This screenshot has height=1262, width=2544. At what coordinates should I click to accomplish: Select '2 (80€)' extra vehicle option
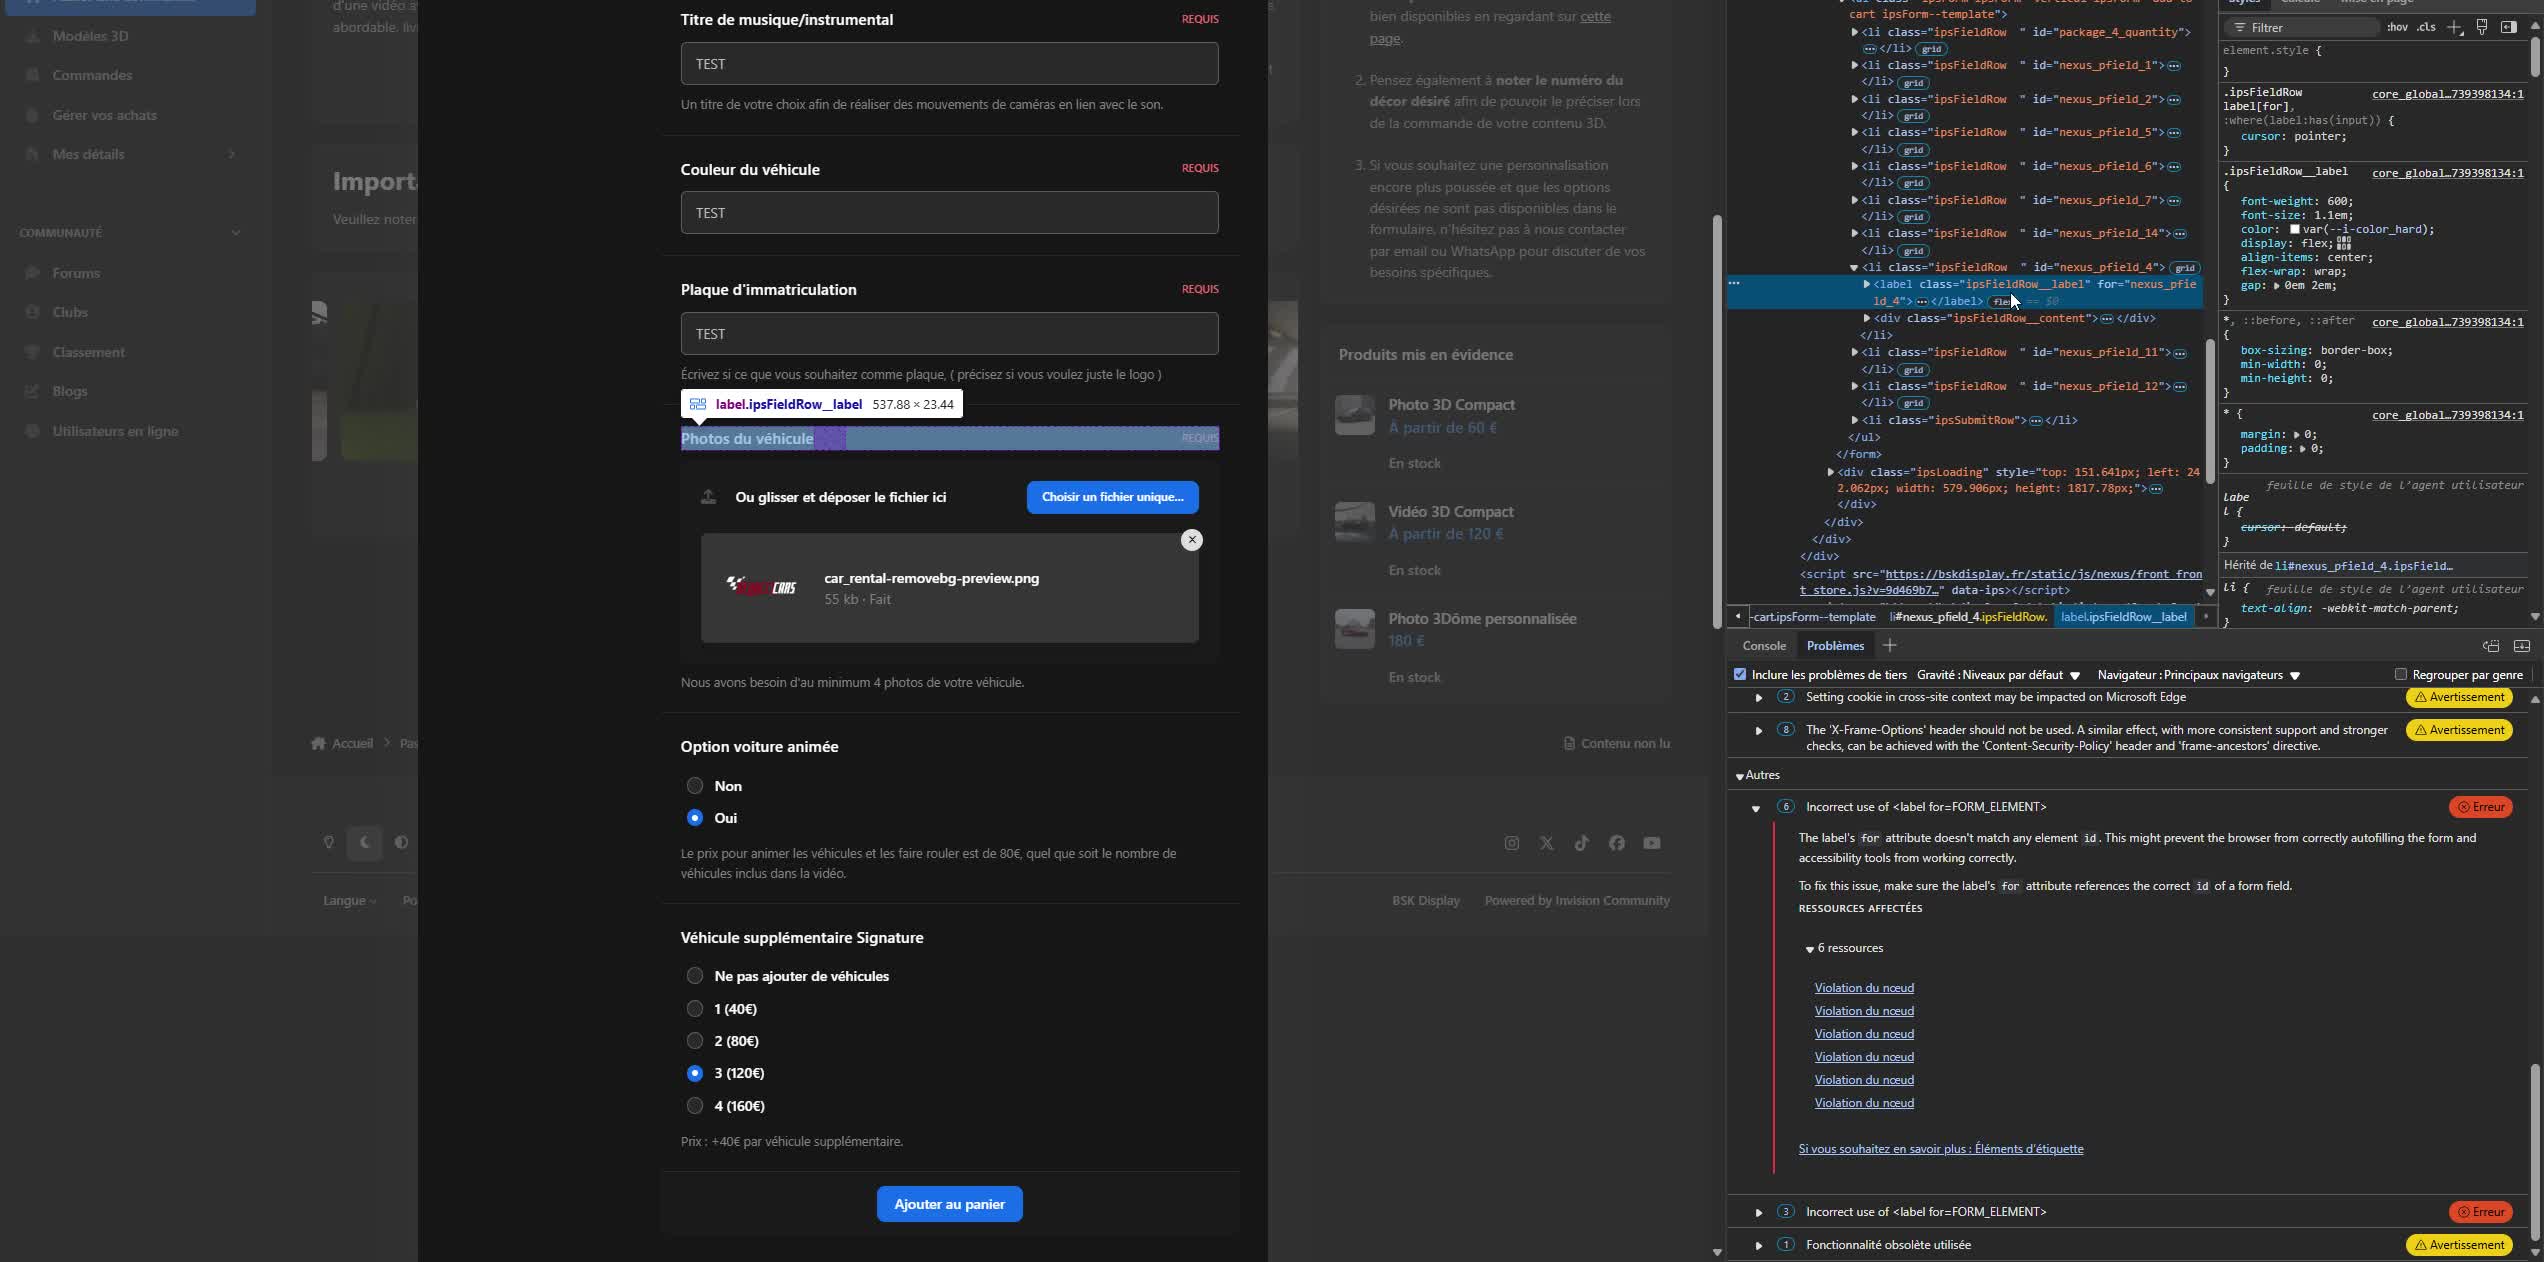(x=695, y=1041)
